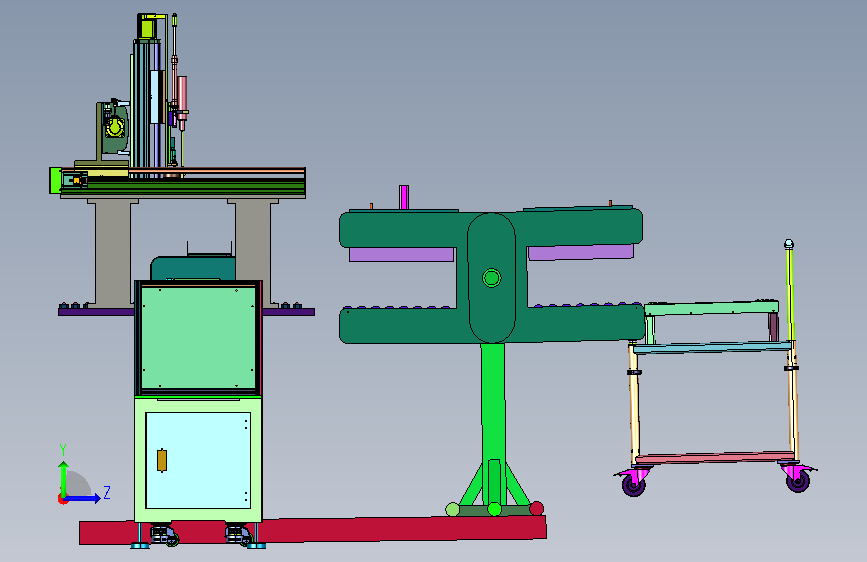Click the bright green end cap of horizontal rail
The image size is (867, 562).
55,180
